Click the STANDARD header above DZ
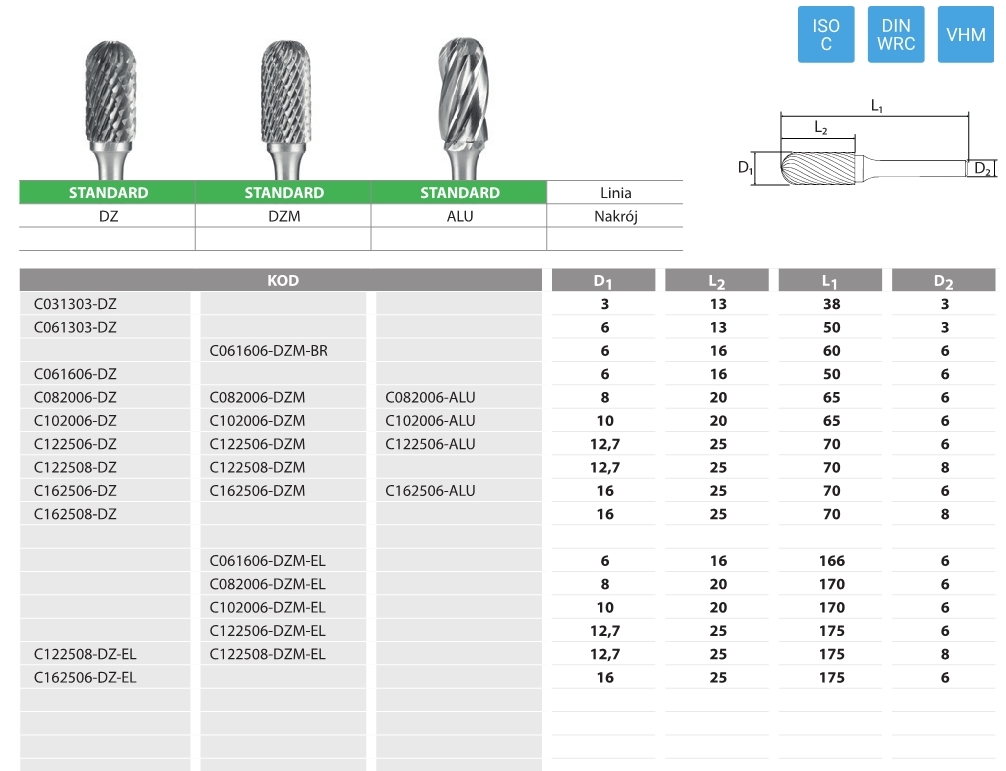Screen dimensions: 1006x771 [x=108, y=193]
